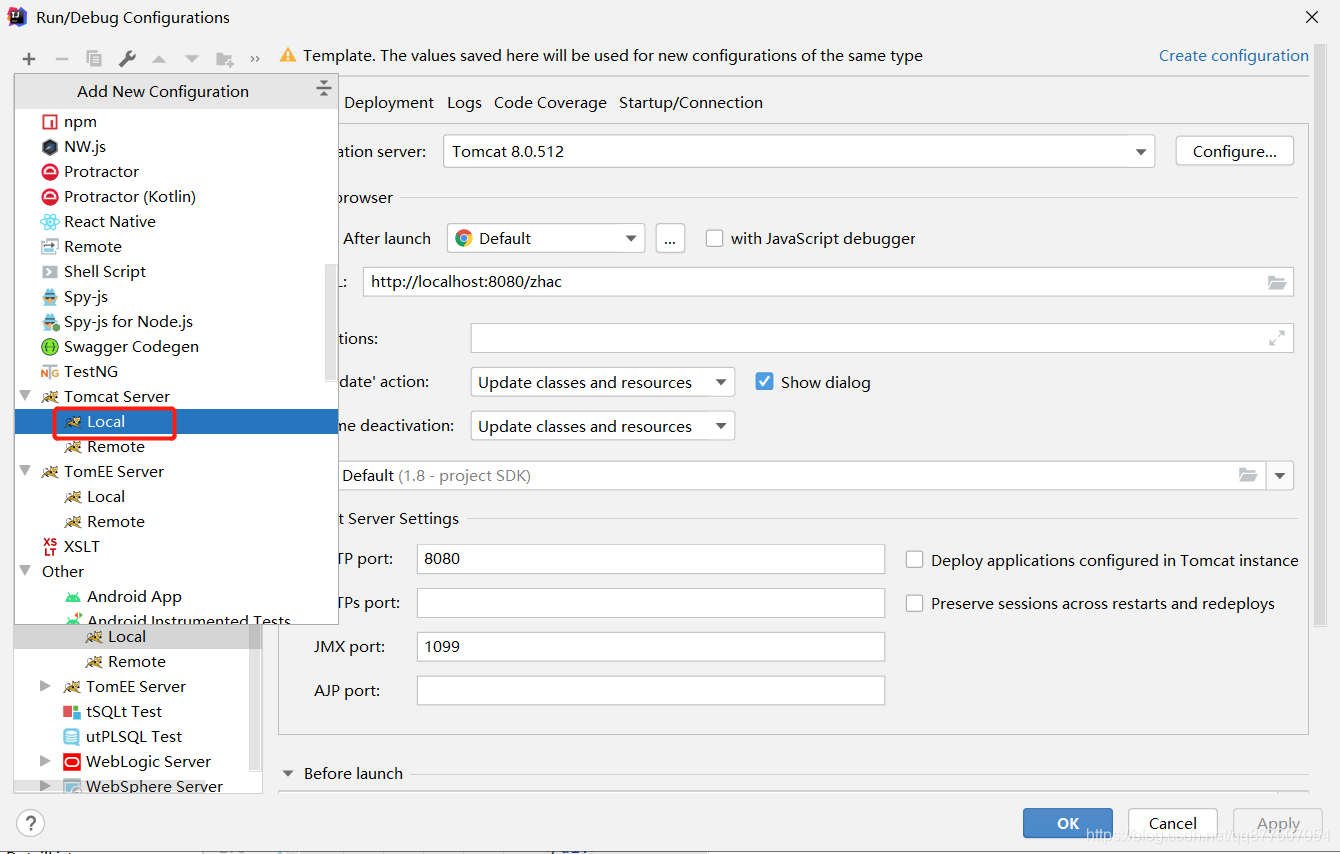Click the popup list vertical scrollbar

click(331, 322)
